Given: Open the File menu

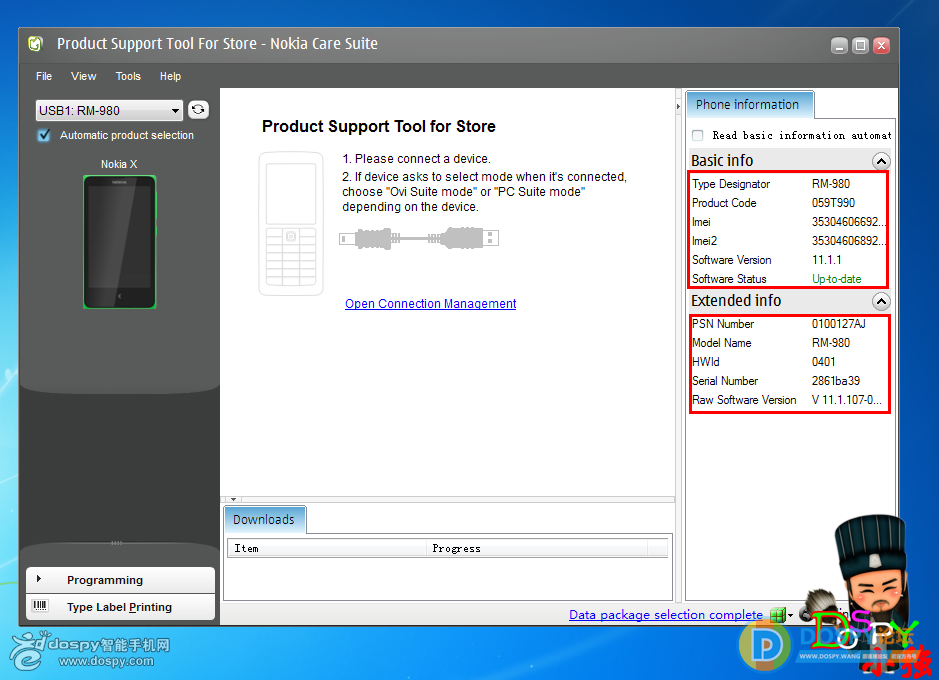Looking at the screenshot, I should (44, 76).
